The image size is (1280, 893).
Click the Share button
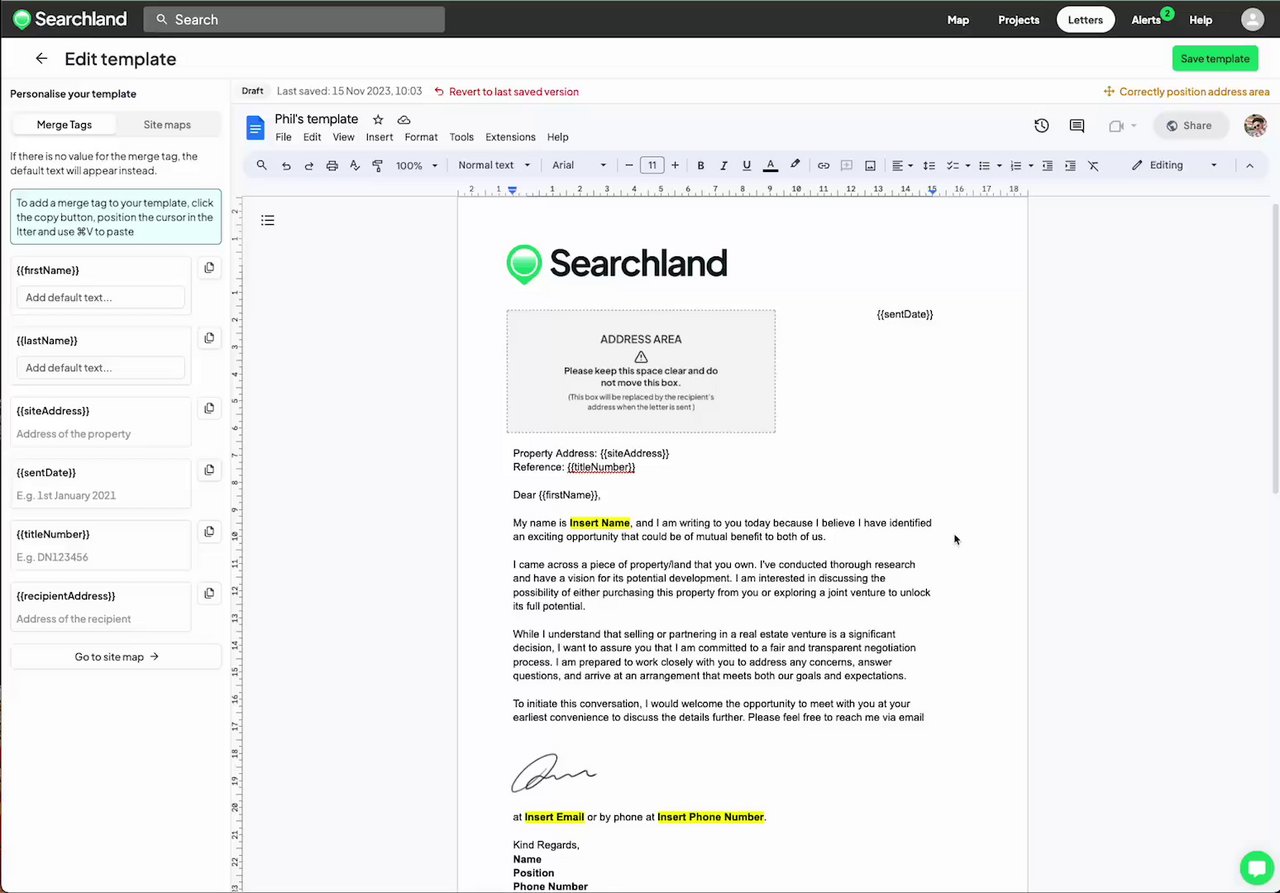point(1190,125)
